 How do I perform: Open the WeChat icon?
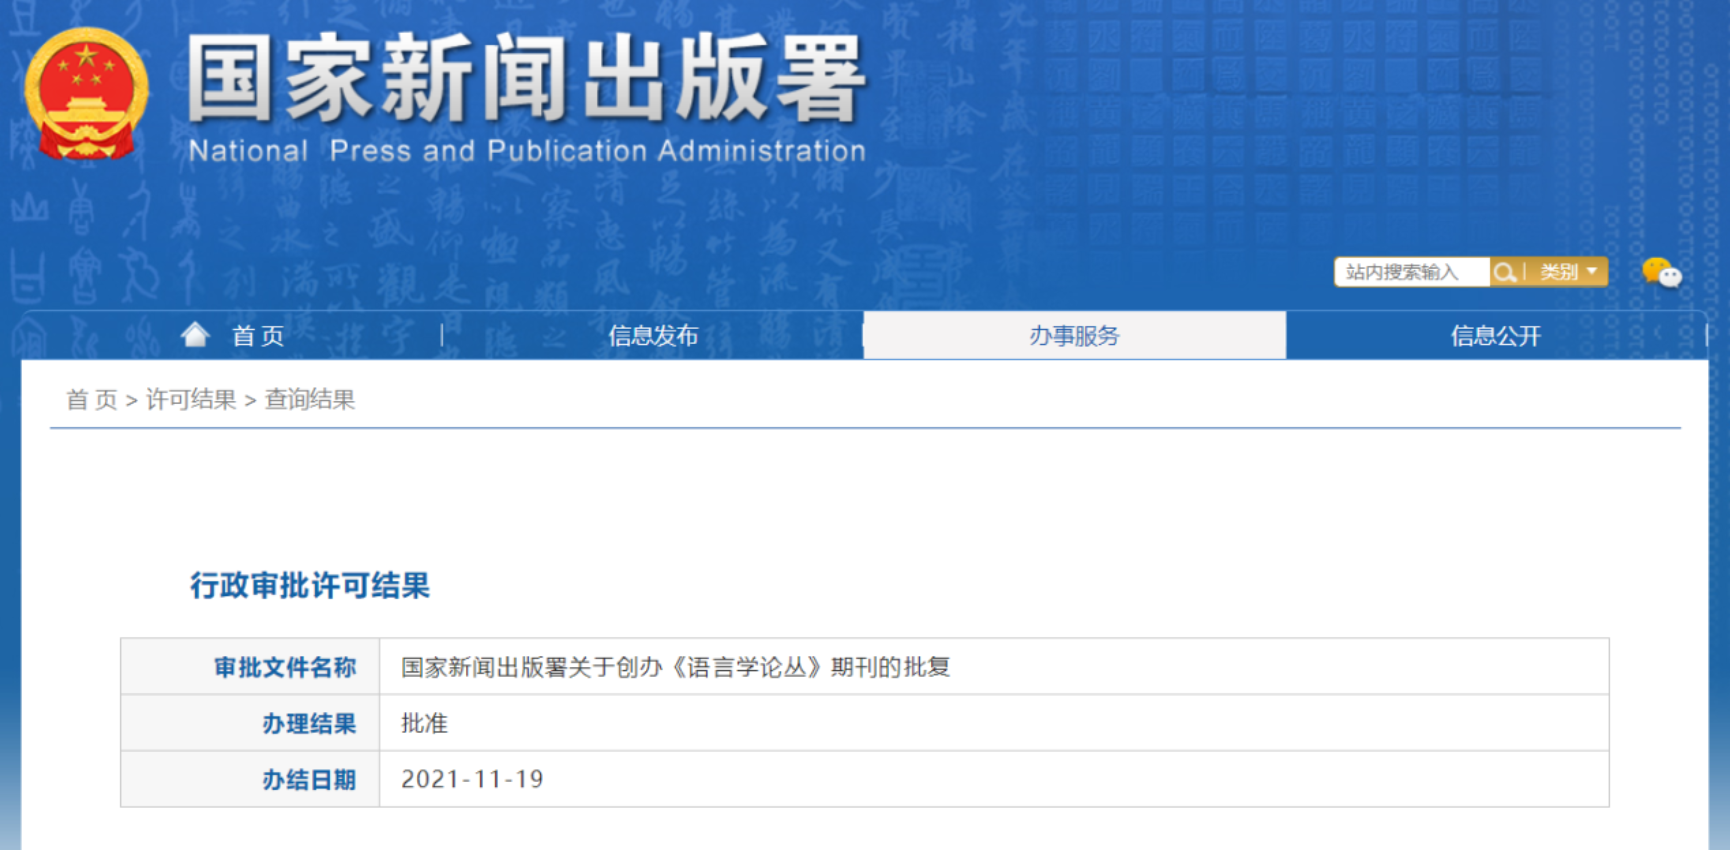click(1662, 272)
